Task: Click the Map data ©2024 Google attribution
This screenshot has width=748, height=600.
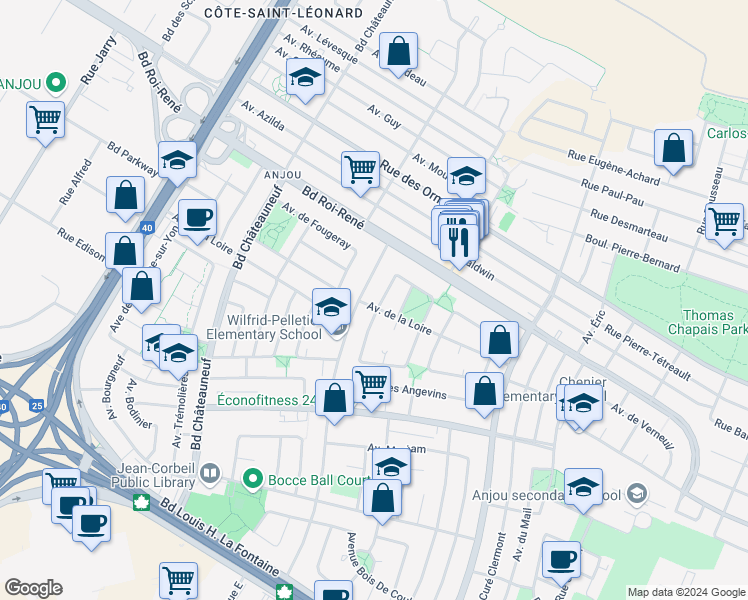Action: (x=686, y=593)
